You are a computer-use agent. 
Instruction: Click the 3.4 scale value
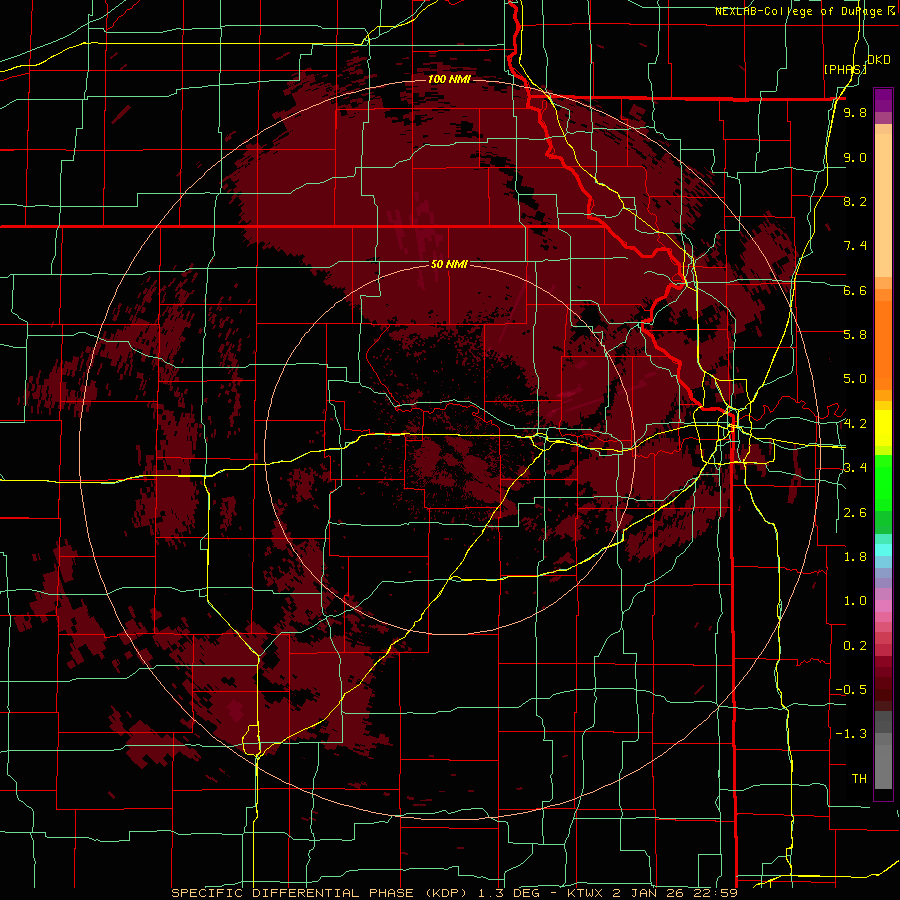855,468
